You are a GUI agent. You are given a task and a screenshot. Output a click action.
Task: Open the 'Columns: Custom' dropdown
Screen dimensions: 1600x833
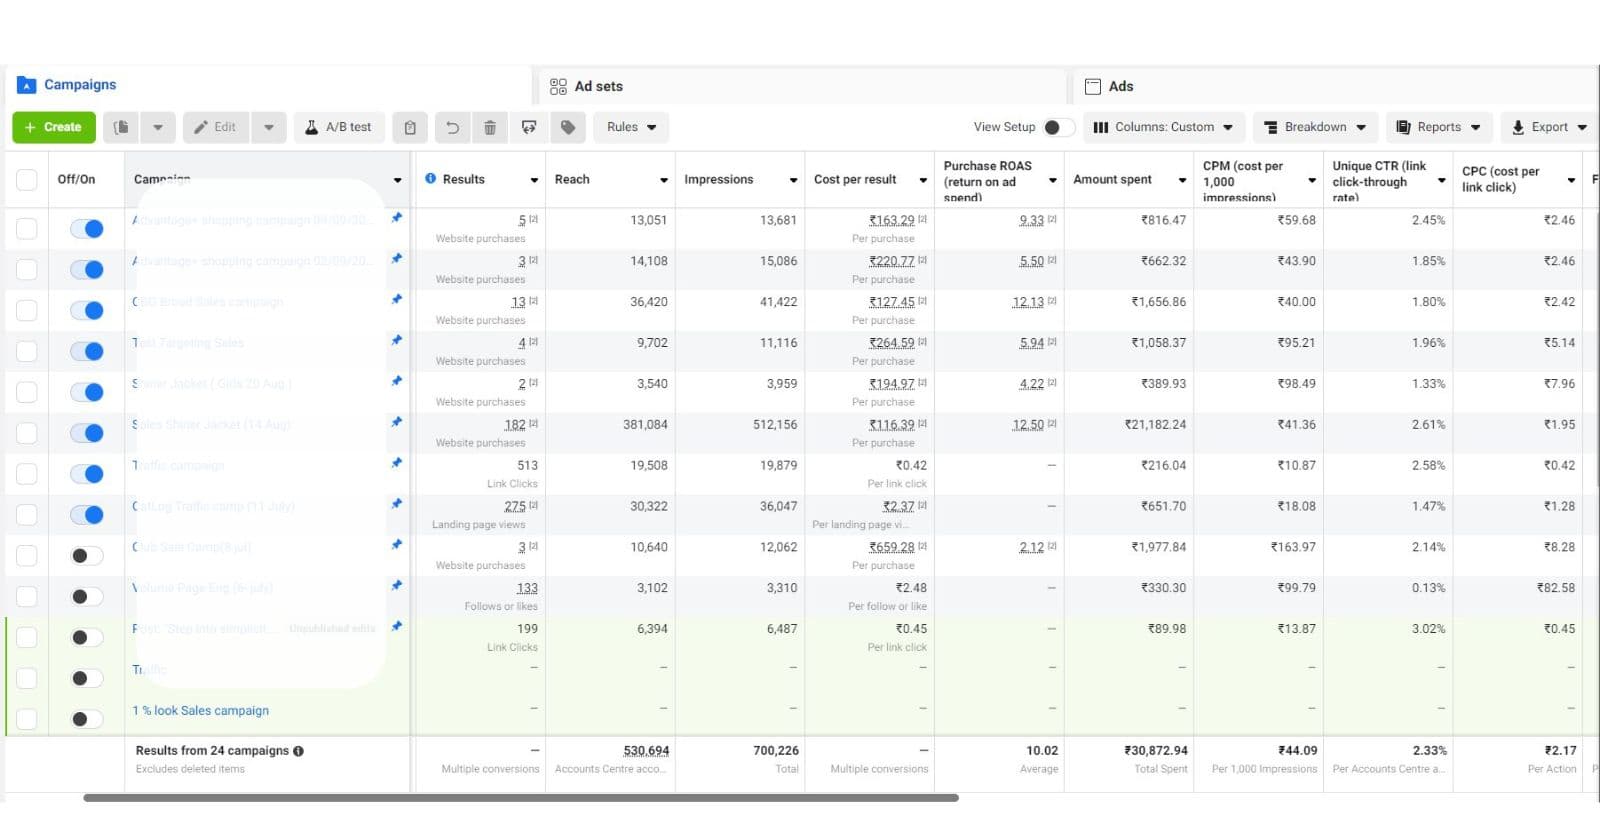[1164, 127]
